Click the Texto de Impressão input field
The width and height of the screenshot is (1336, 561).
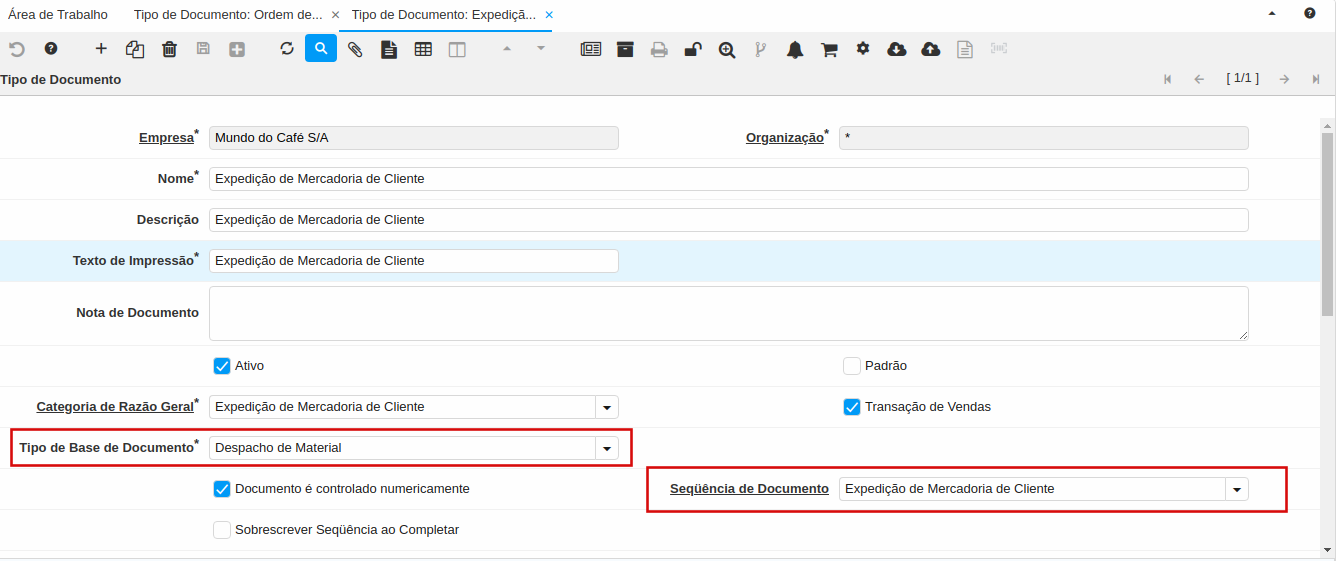click(414, 261)
